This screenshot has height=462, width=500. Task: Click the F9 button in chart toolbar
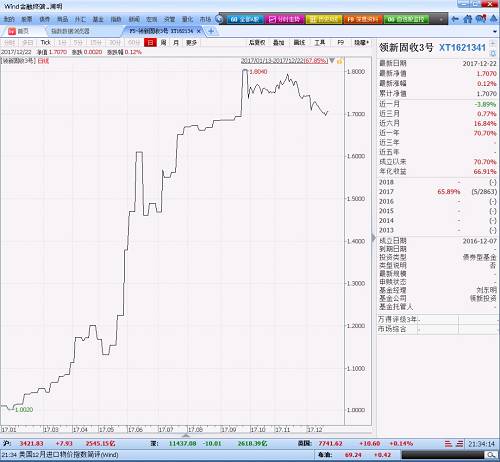[x=340, y=43]
